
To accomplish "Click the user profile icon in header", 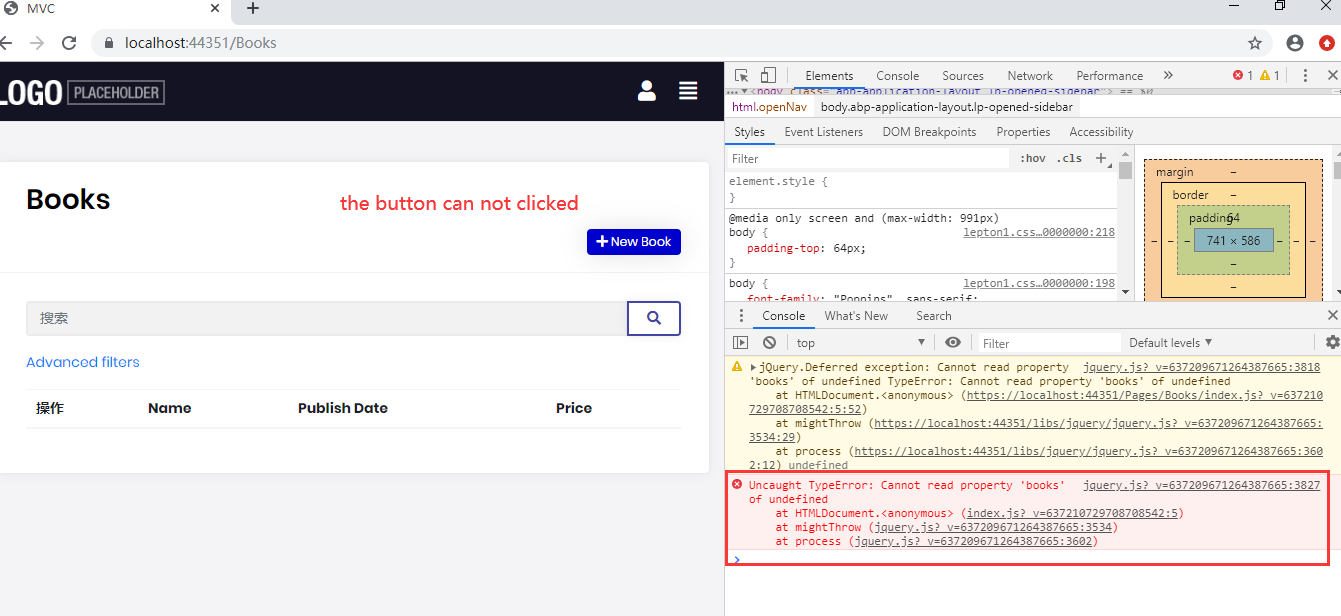I will [647, 91].
